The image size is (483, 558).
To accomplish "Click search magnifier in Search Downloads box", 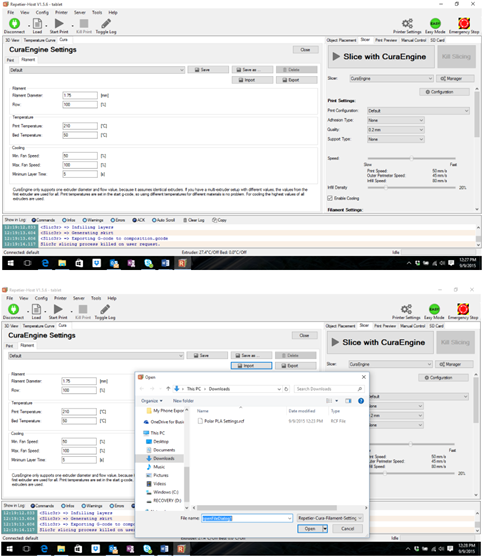I will coord(360,389).
